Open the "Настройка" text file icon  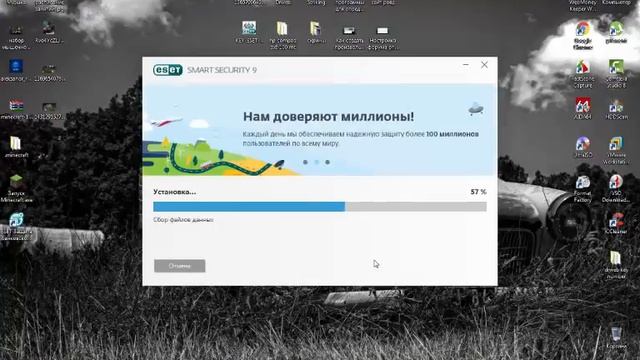[382, 38]
